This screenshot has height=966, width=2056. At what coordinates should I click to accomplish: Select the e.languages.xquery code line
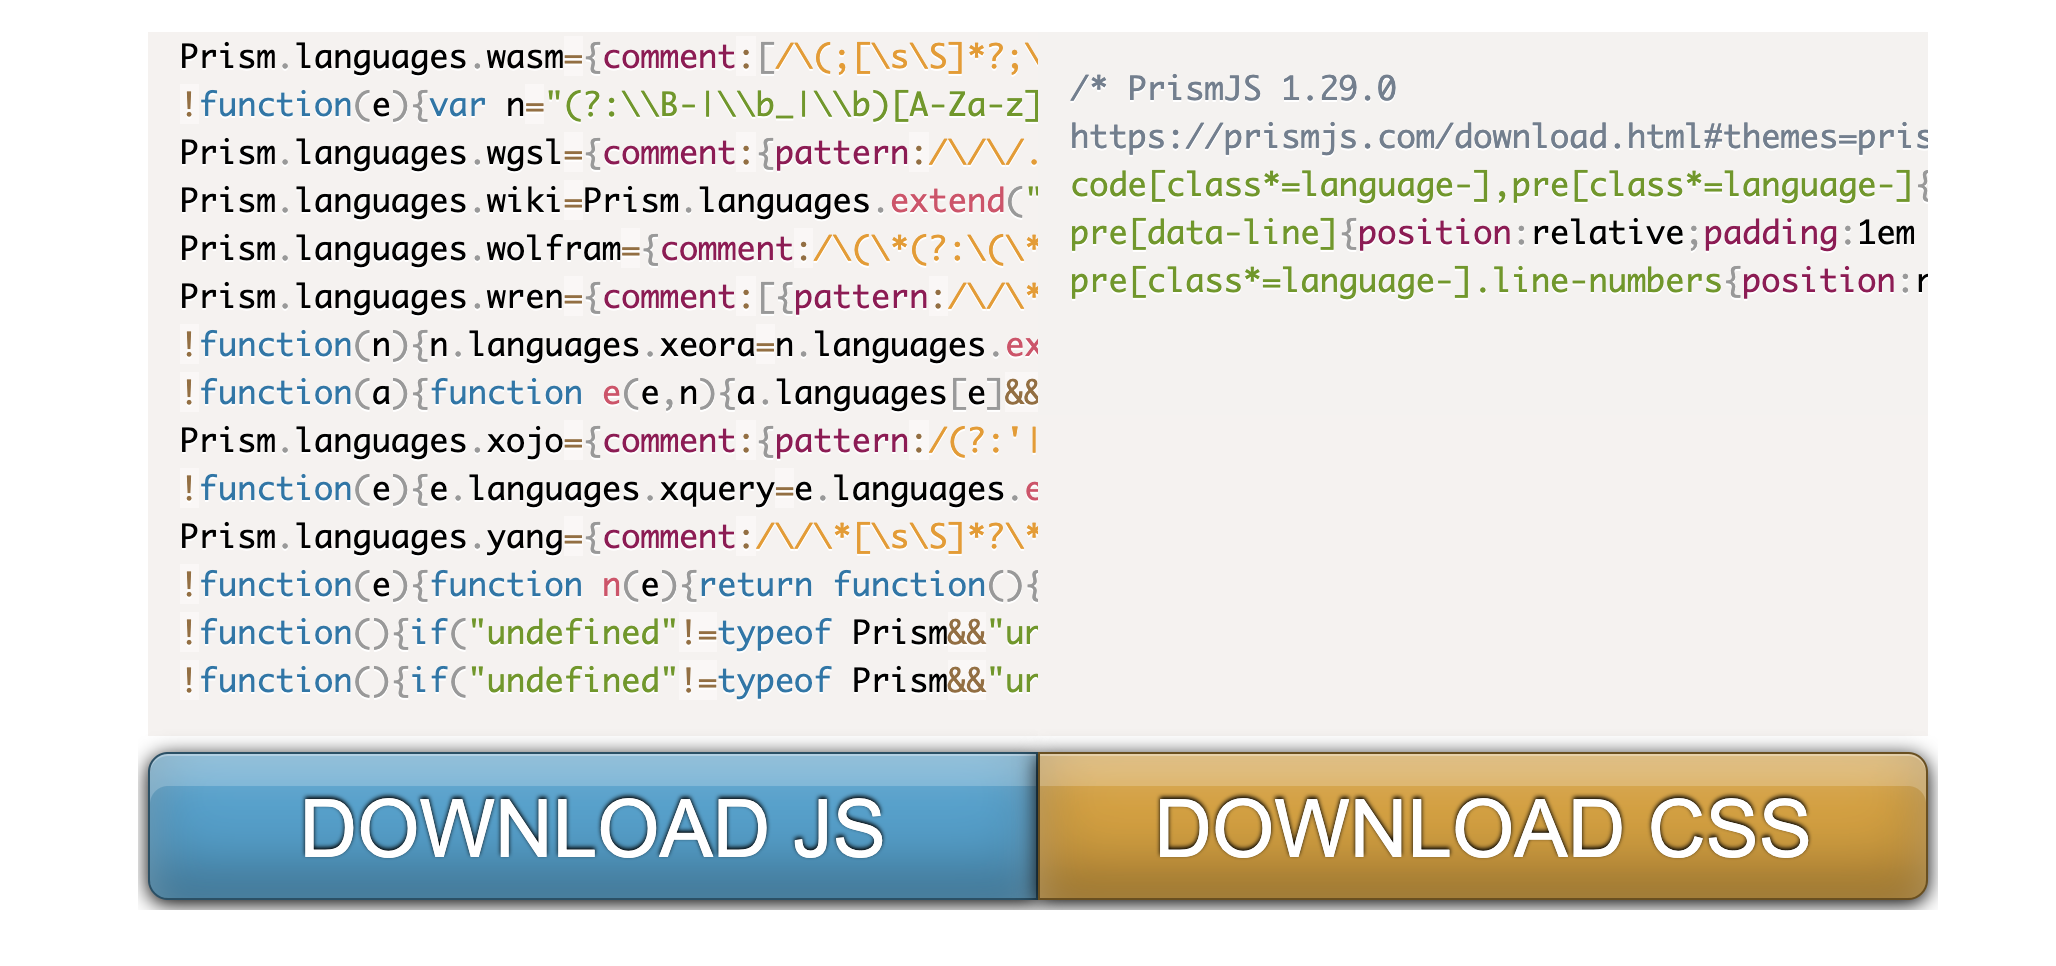click(609, 489)
